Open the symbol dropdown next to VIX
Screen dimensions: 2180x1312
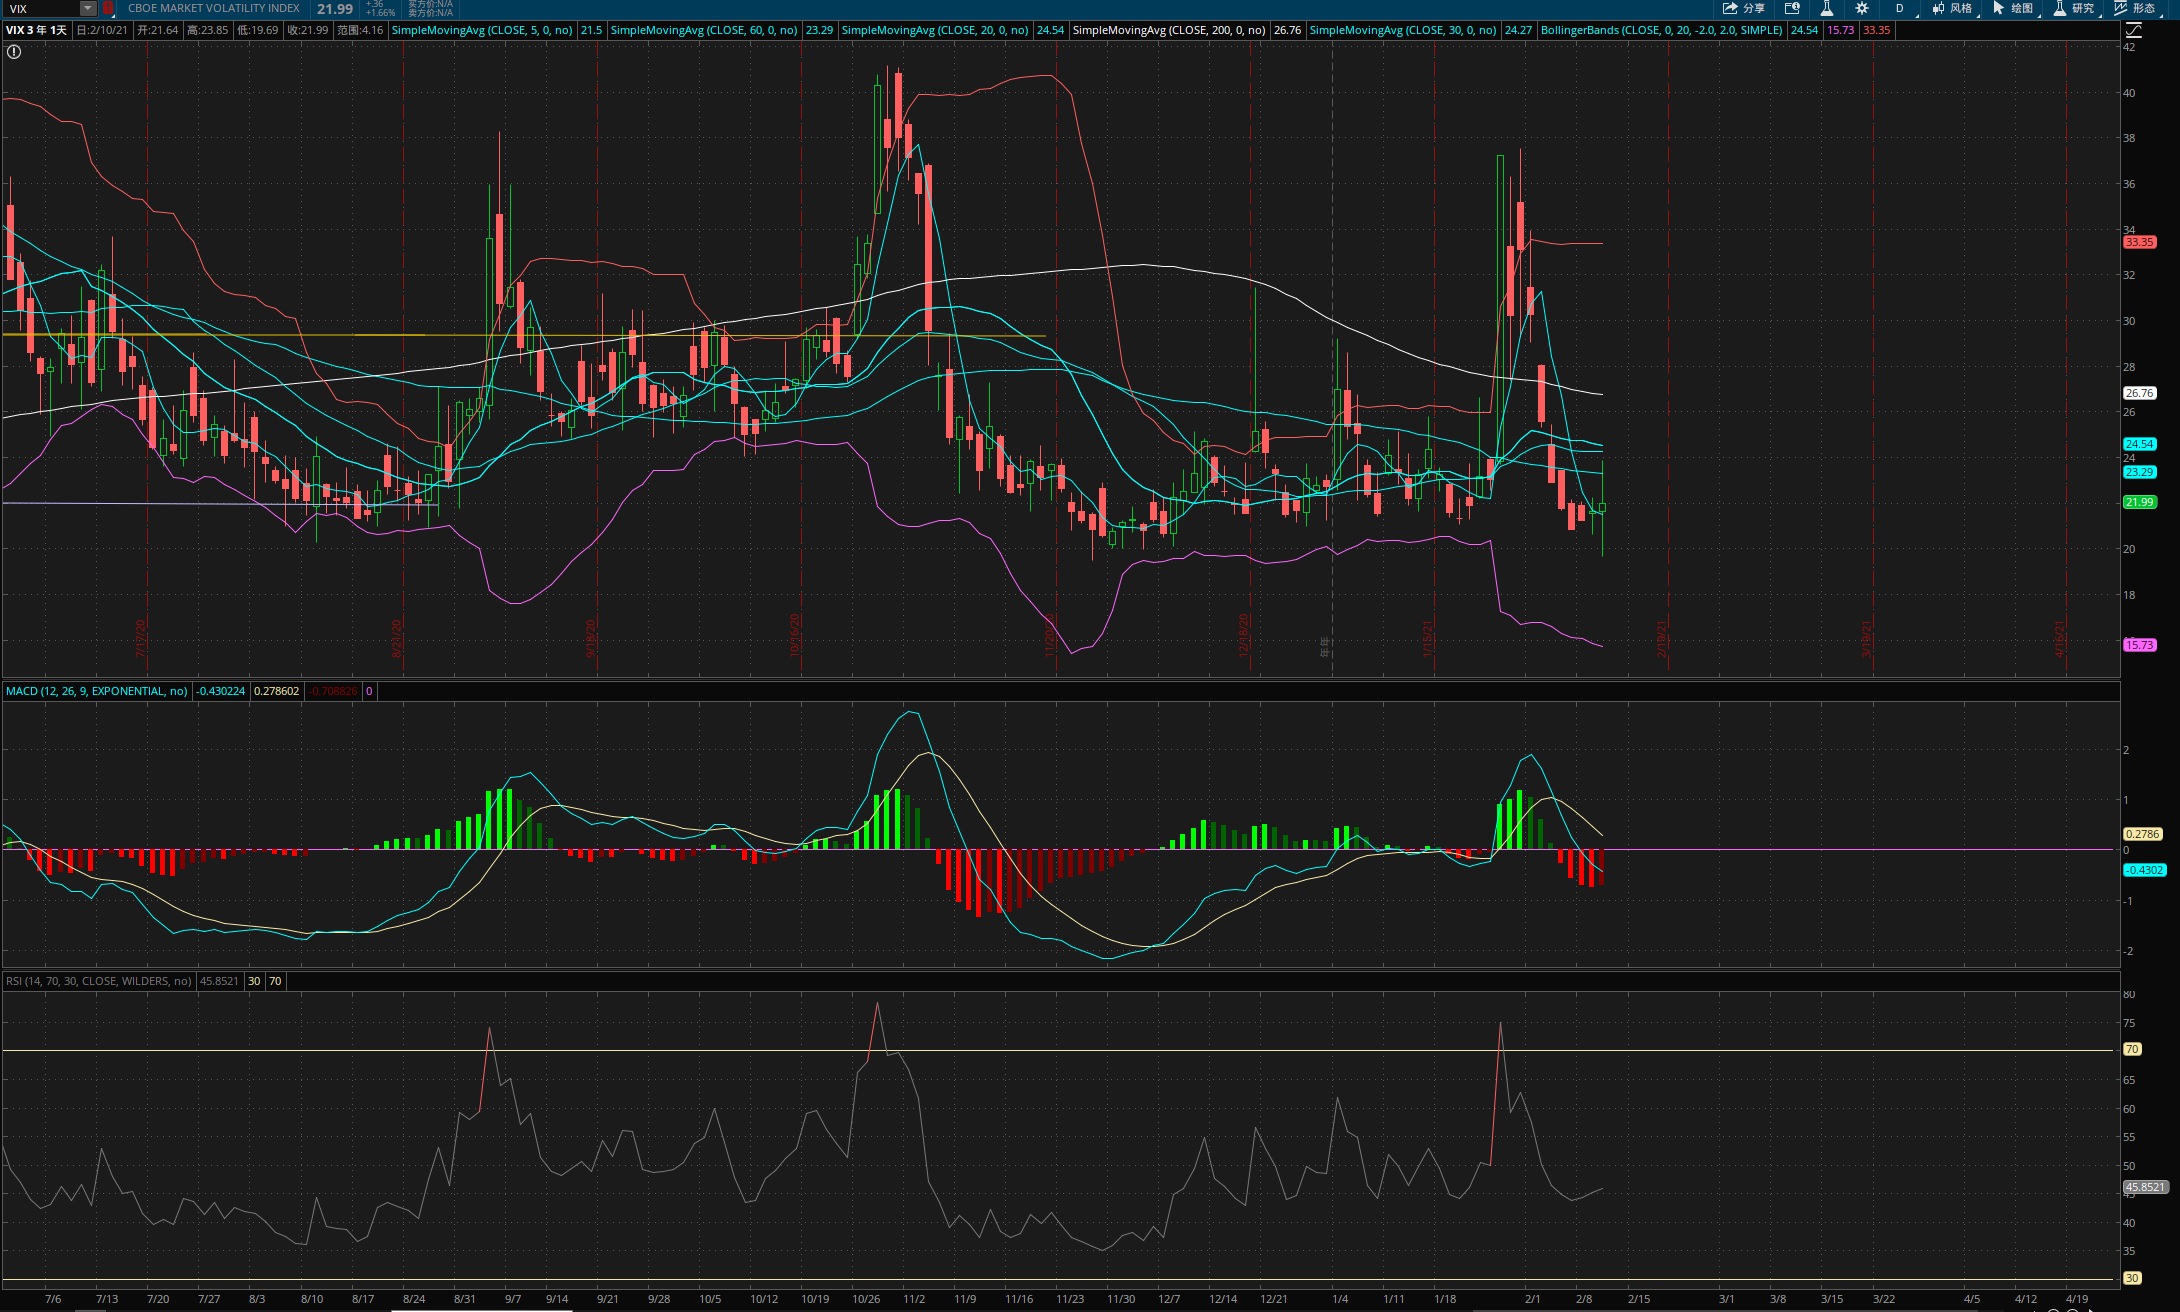click(x=88, y=8)
